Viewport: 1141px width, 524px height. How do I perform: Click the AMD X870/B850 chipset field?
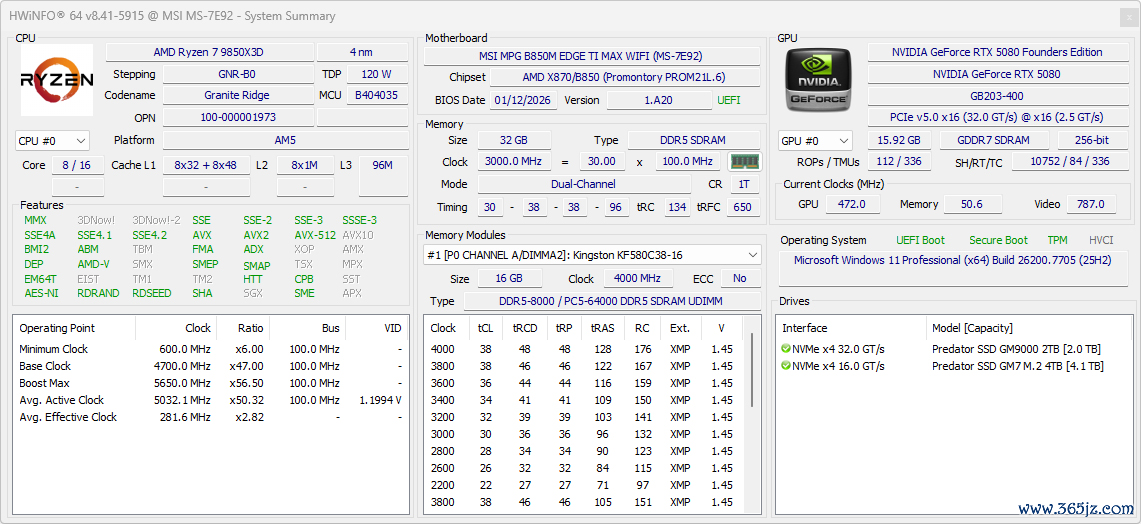click(x=624, y=77)
